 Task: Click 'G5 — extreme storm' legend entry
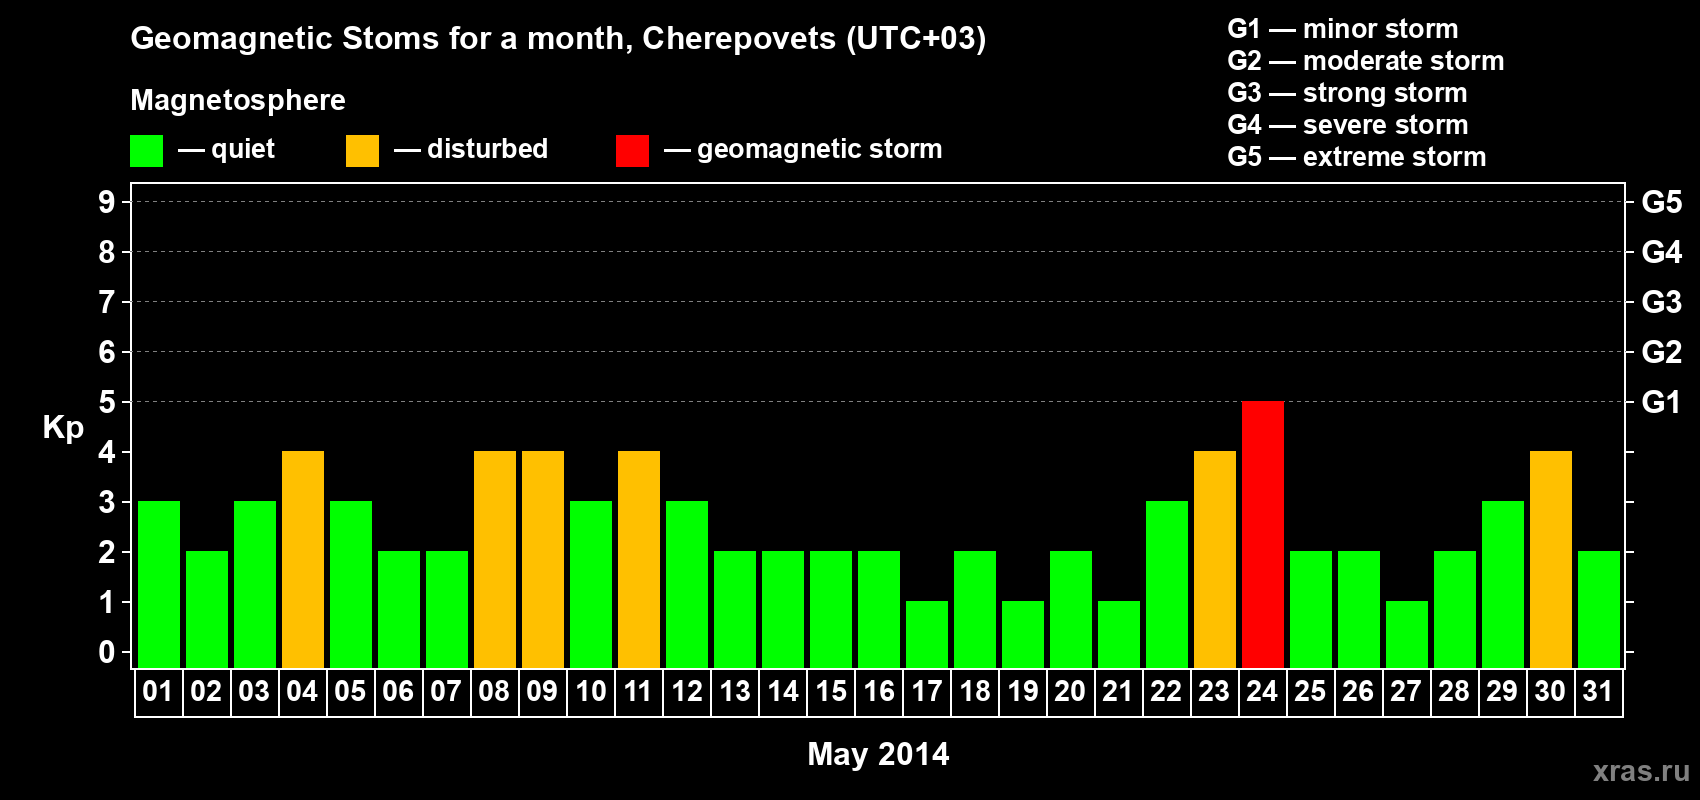coord(1357,157)
